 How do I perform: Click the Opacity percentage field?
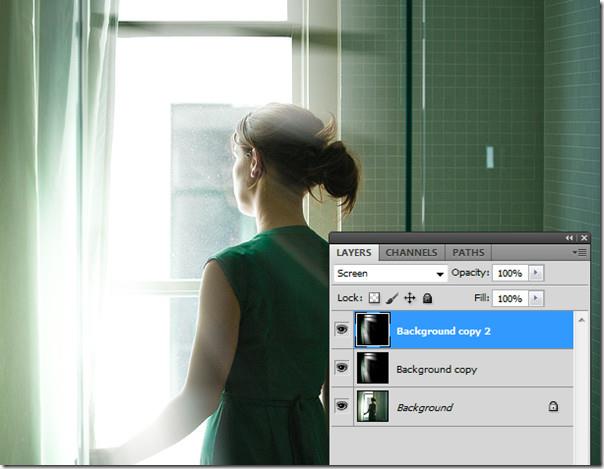[508, 273]
